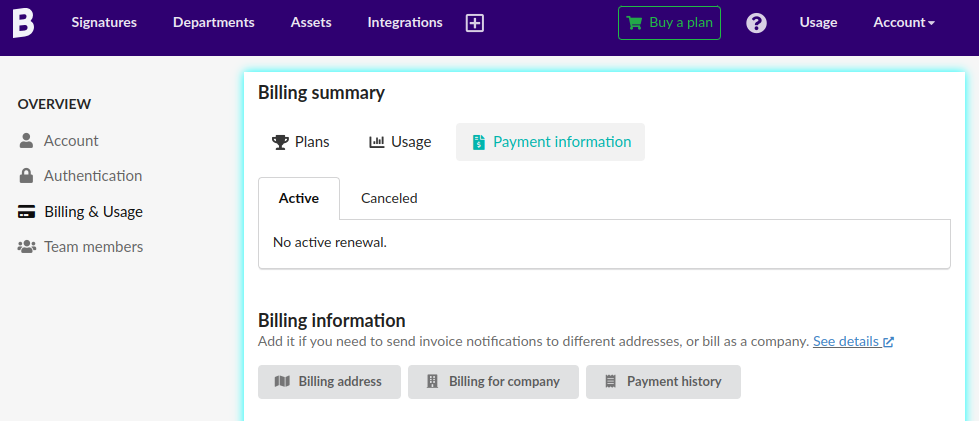Click the bar chart icon beside Usage

(377, 142)
